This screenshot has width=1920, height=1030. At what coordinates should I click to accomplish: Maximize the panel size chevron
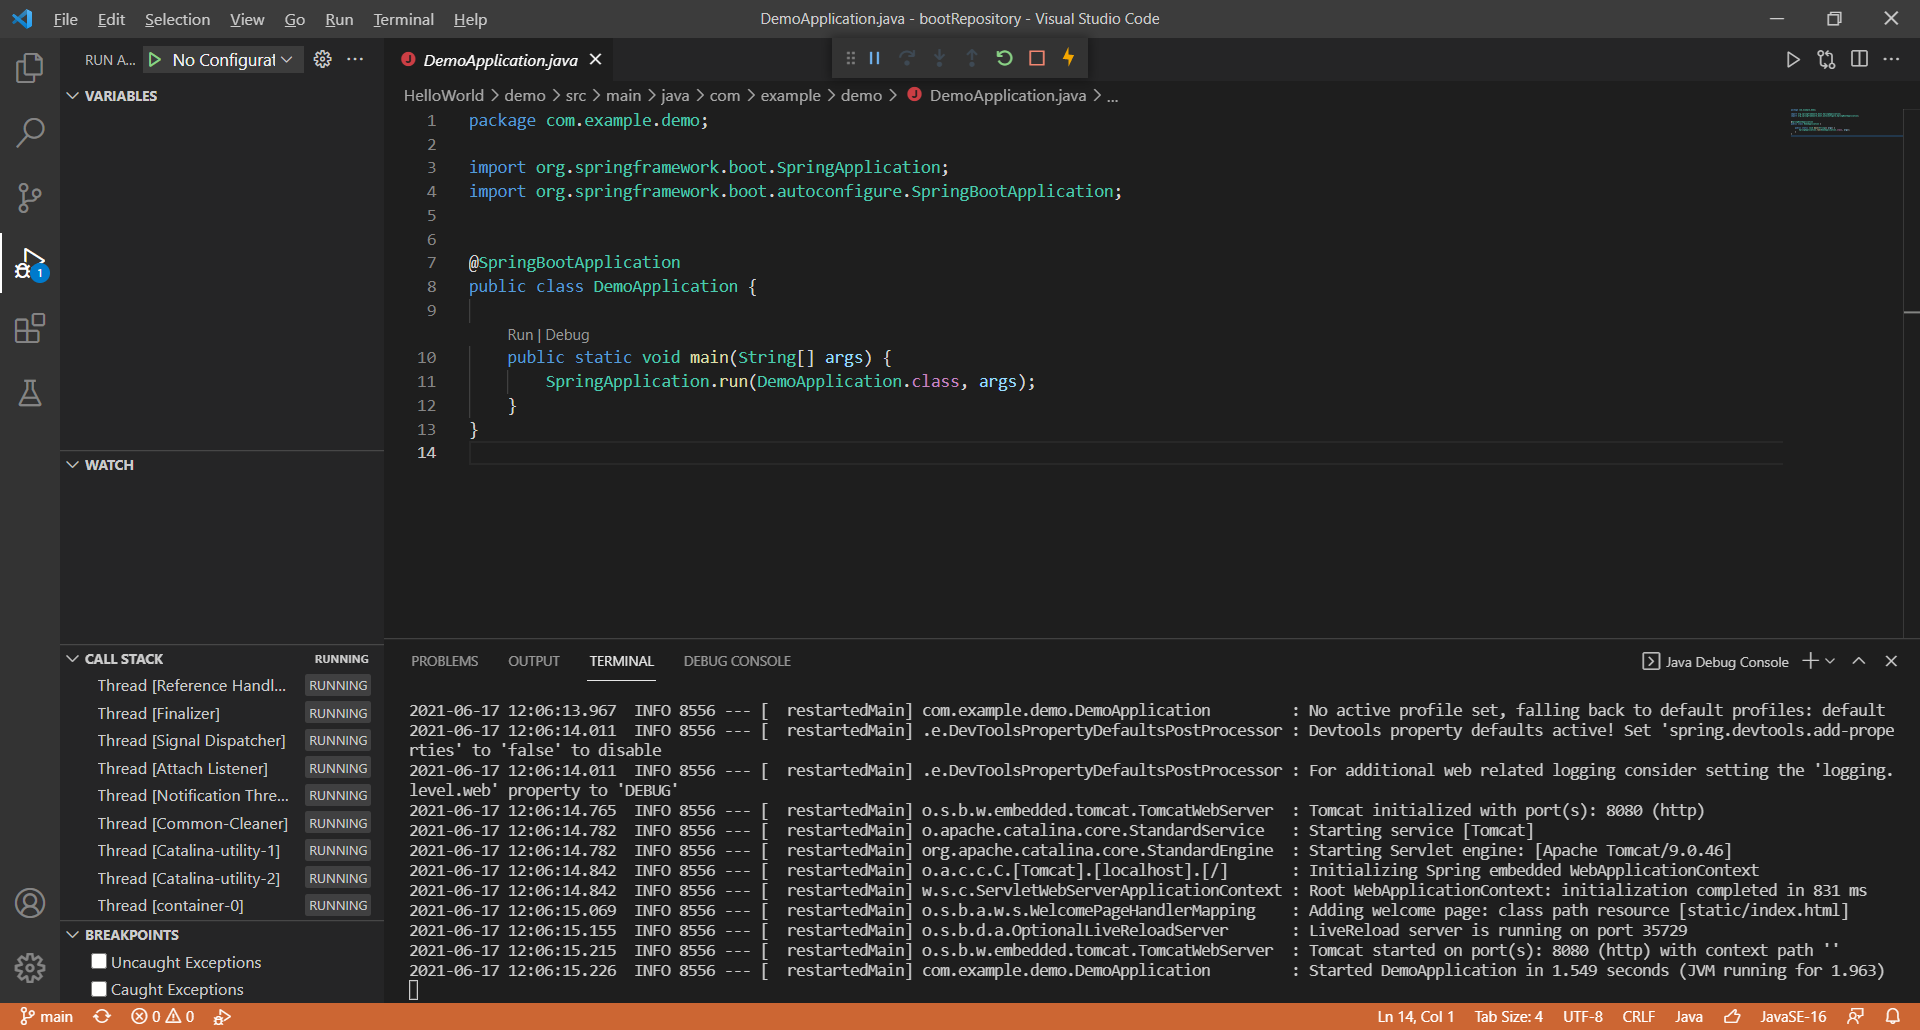point(1859,661)
